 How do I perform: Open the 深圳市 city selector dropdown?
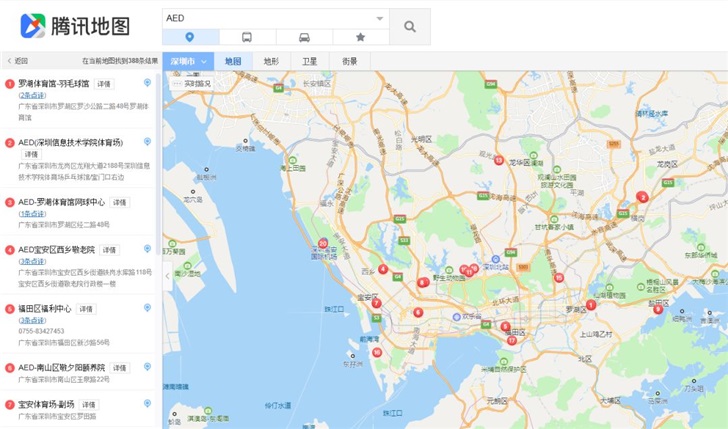point(188,61)
